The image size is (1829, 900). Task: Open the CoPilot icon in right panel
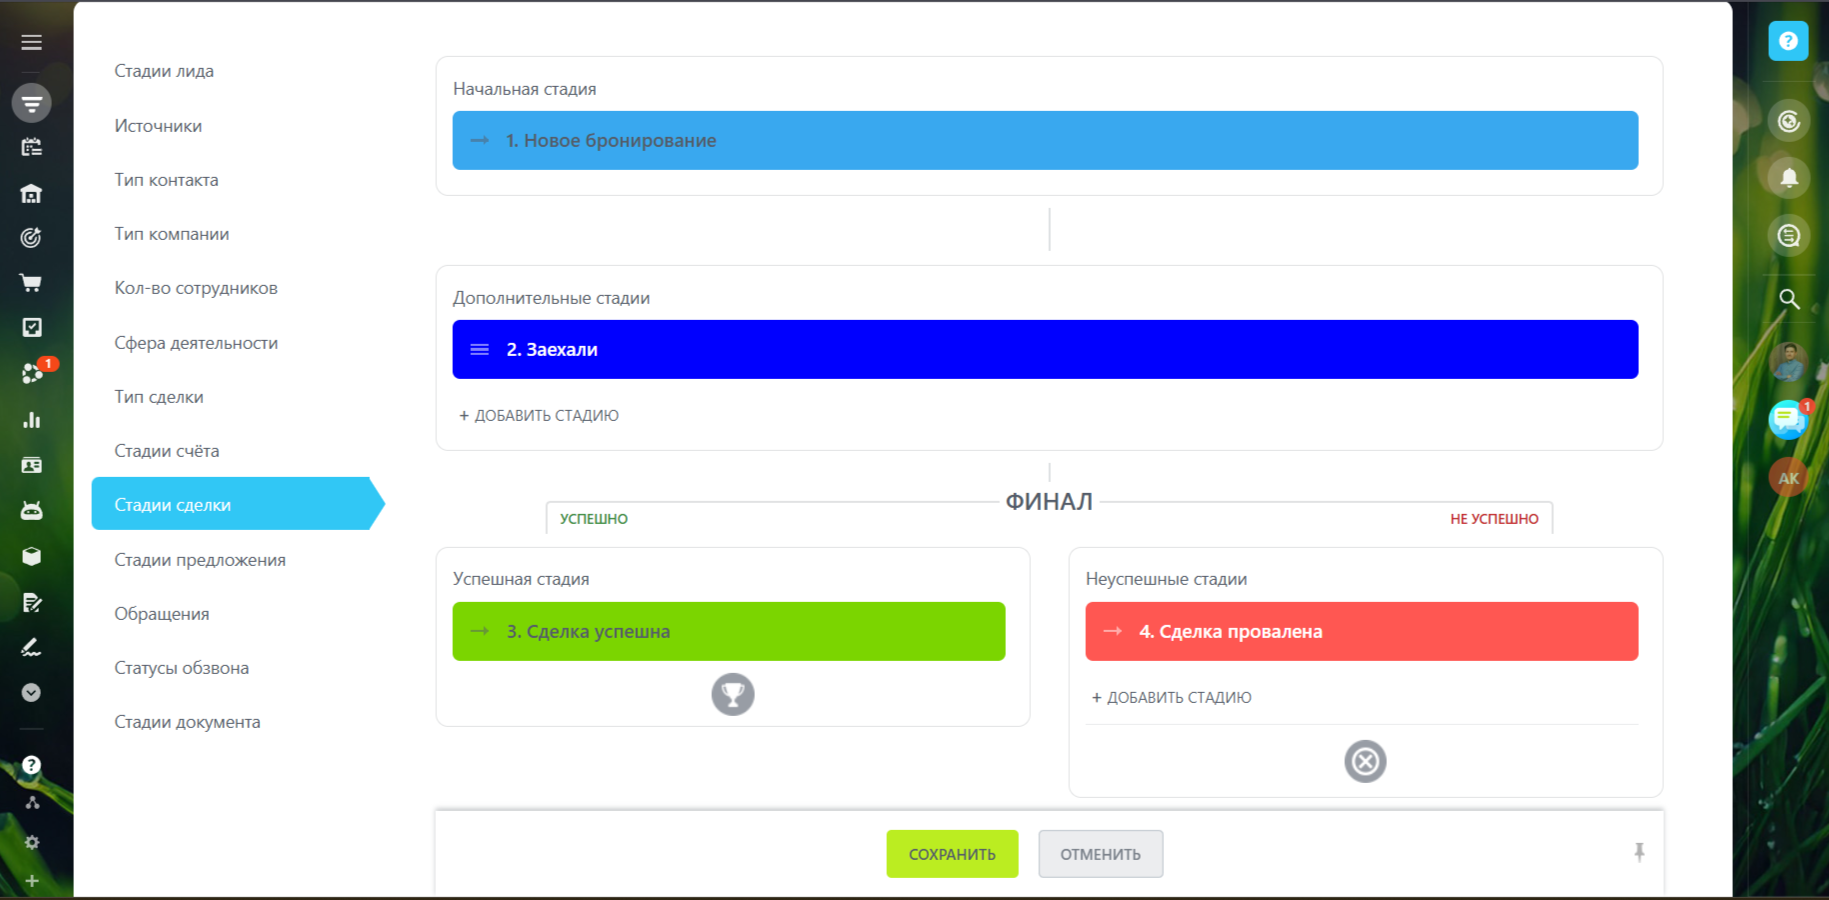(x=1789, y=122)
